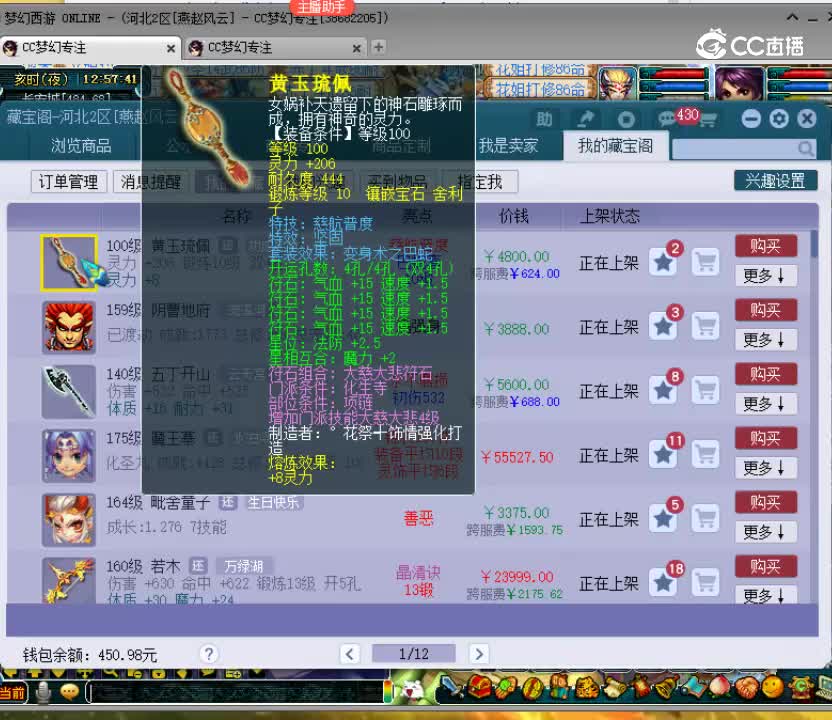Click the round stop icon in header
Viewport: 832px width, 720px height.
[626, 119]
